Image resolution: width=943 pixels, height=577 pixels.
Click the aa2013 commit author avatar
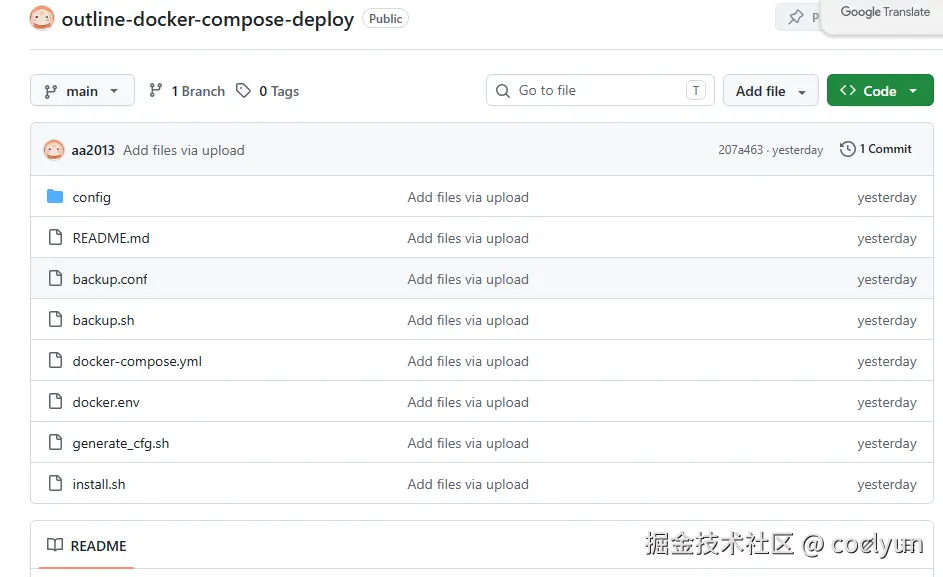pyautogui.click(x=54, y=150)
